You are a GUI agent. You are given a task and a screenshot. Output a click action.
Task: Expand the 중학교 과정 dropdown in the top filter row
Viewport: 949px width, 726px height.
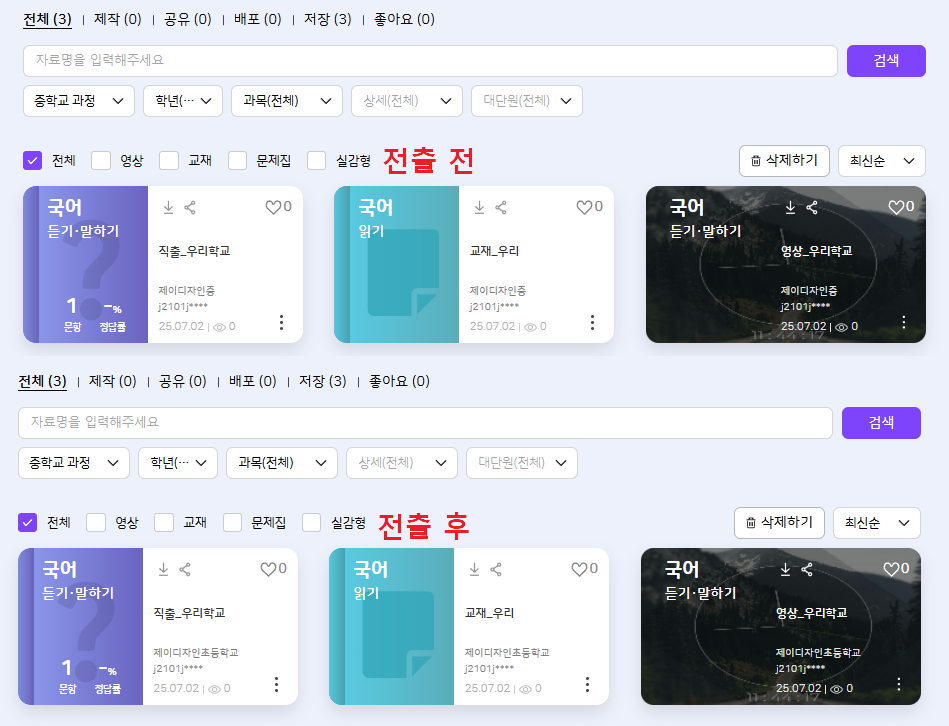tap(78, 100)
